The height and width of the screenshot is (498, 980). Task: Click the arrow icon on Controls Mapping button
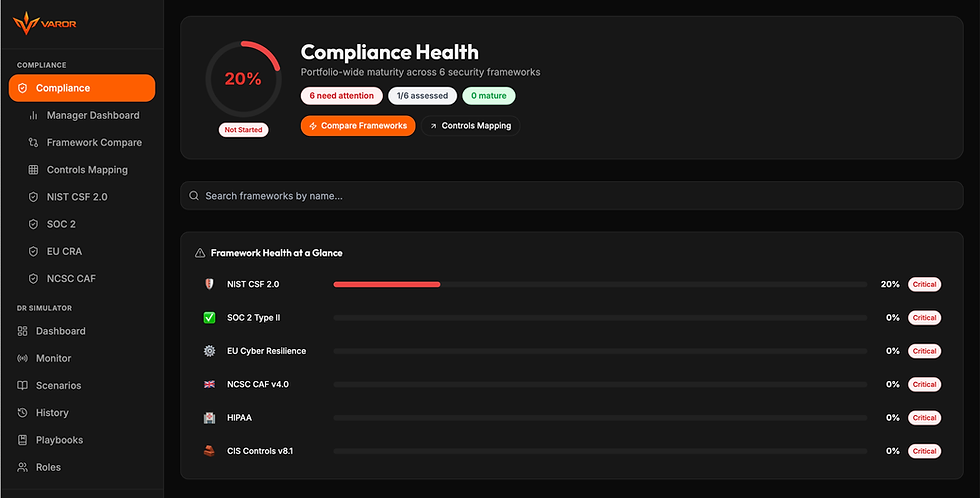(433, 126)
